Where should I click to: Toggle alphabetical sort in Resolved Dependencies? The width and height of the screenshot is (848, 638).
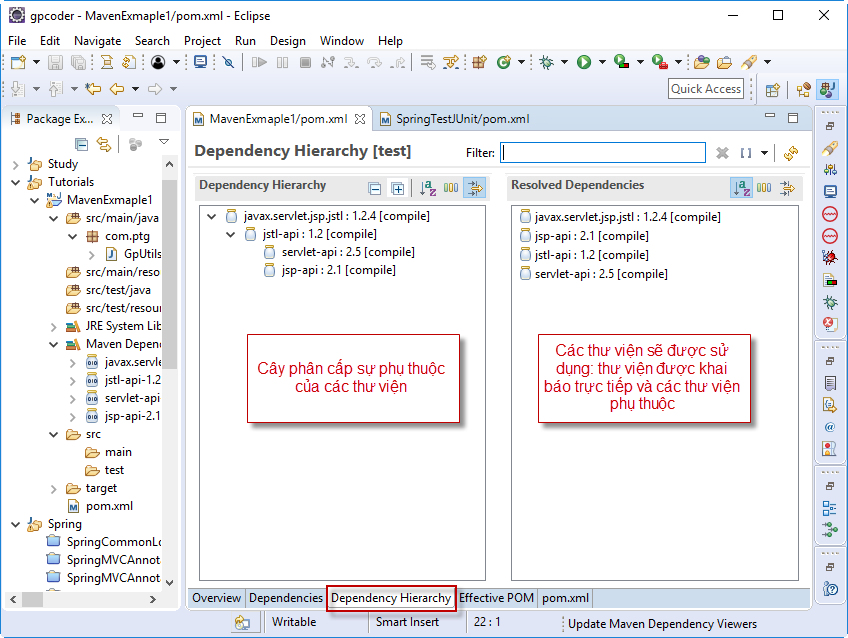point(741,188)
